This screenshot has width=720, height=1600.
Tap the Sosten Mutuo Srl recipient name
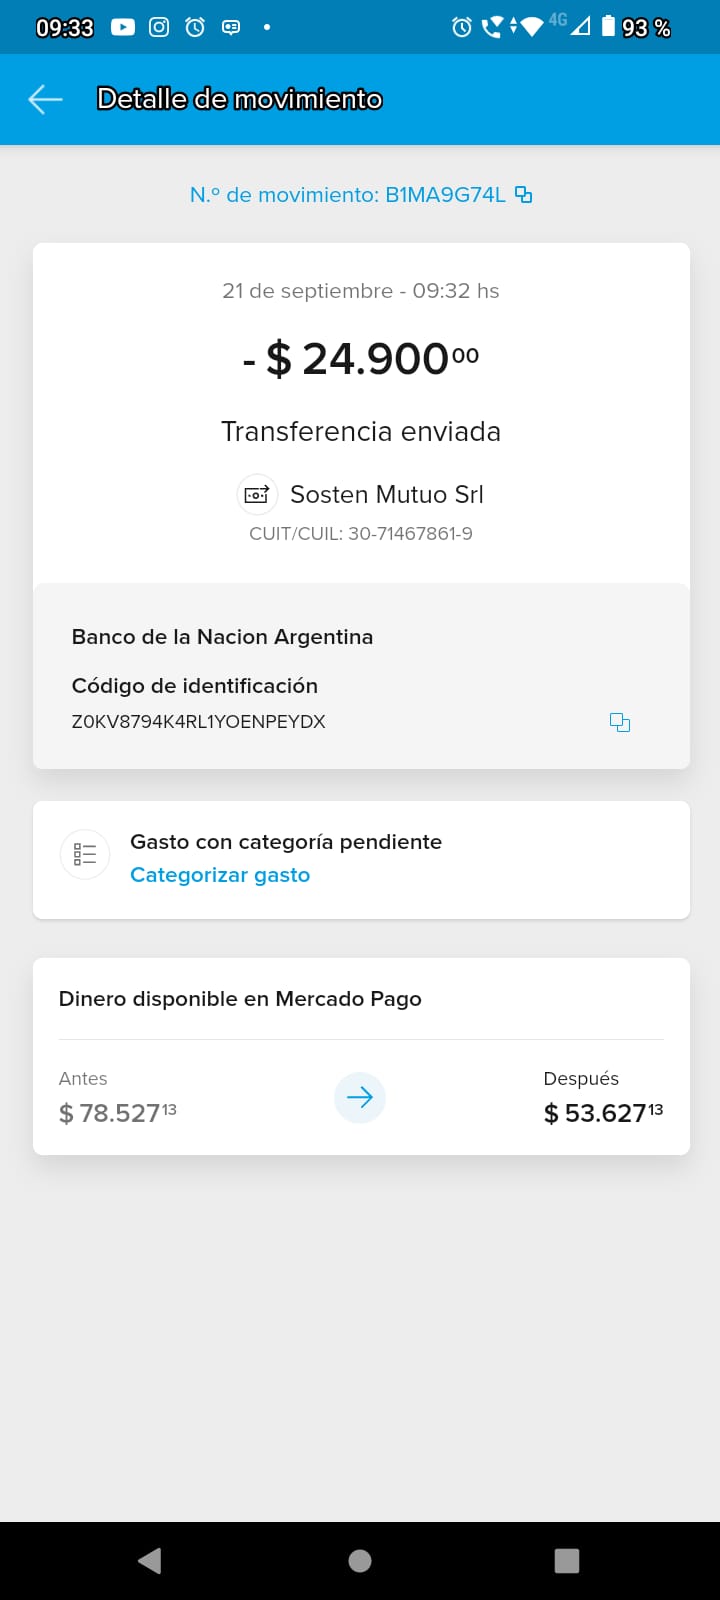tap(386, 494)
